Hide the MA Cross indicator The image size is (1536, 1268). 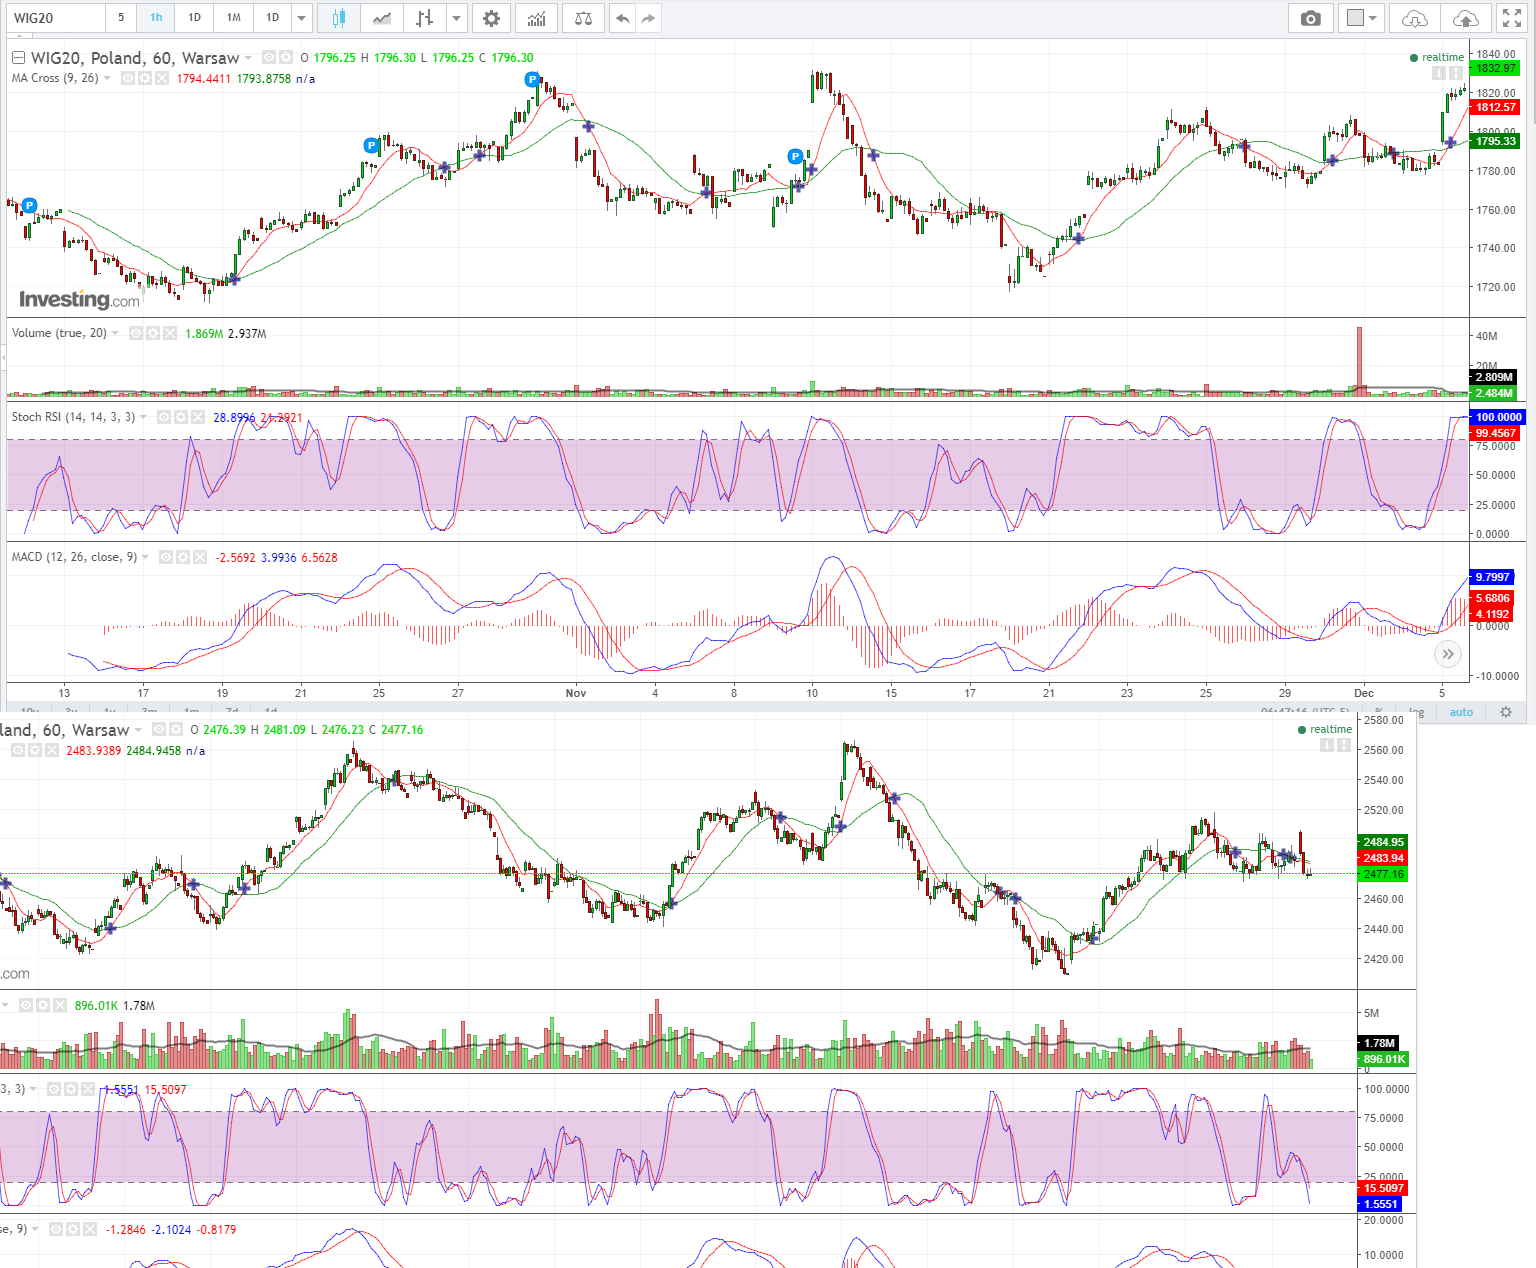click(x=127, y=78)
